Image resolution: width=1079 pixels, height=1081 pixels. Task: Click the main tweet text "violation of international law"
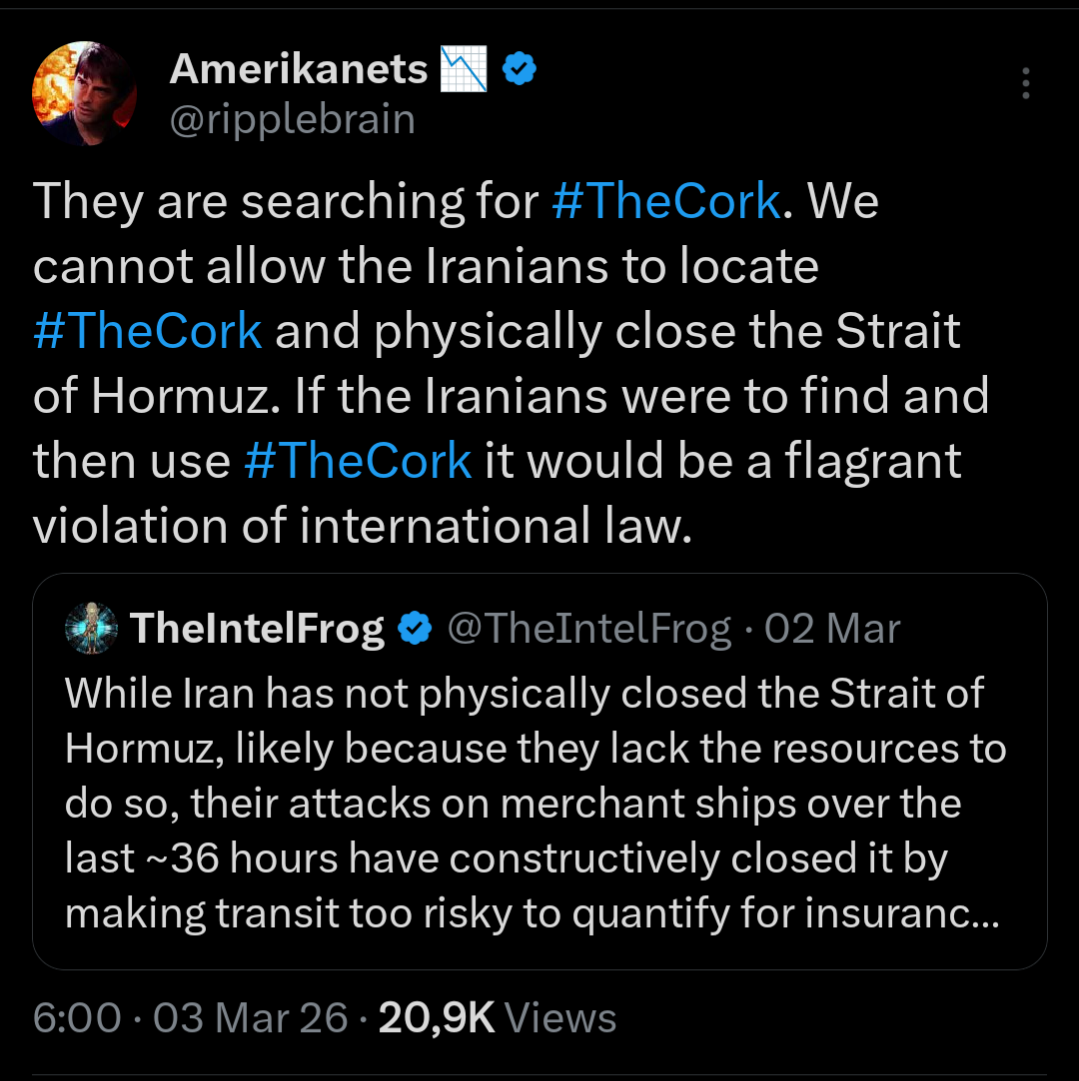click(x=362, y=526)
